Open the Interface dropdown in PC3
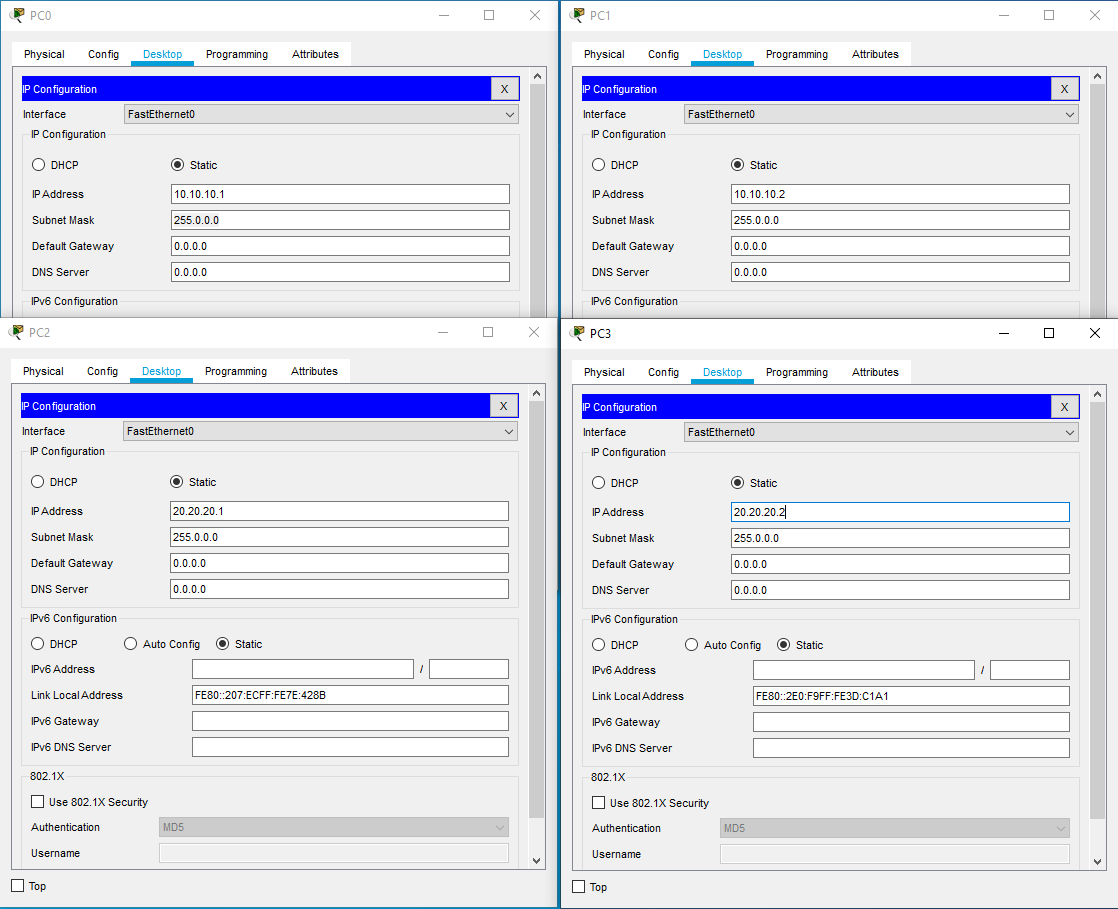This screenshot has height=909, width=1118. [x=881, y=432]
